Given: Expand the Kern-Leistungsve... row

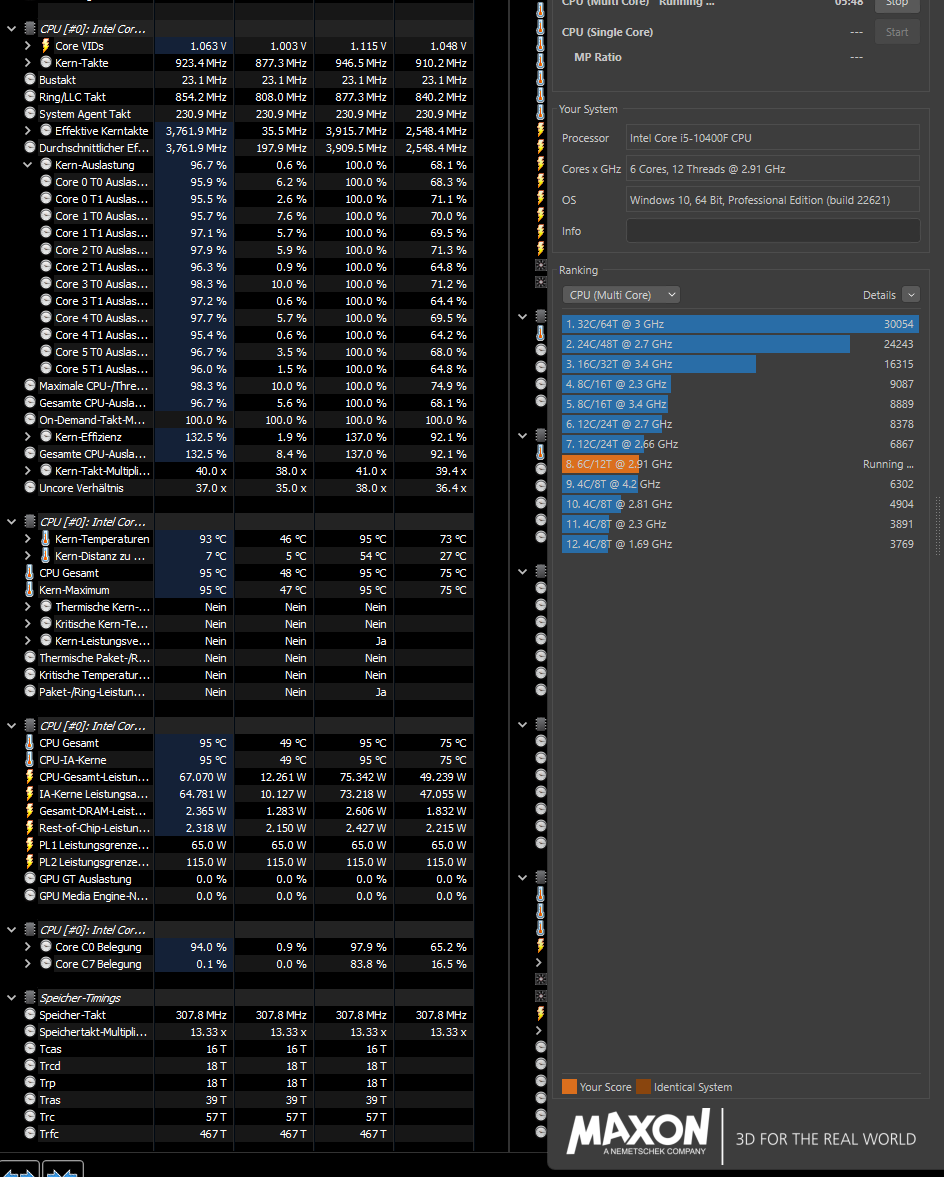Looking at the screenshot, I should [x=28, y=640].
